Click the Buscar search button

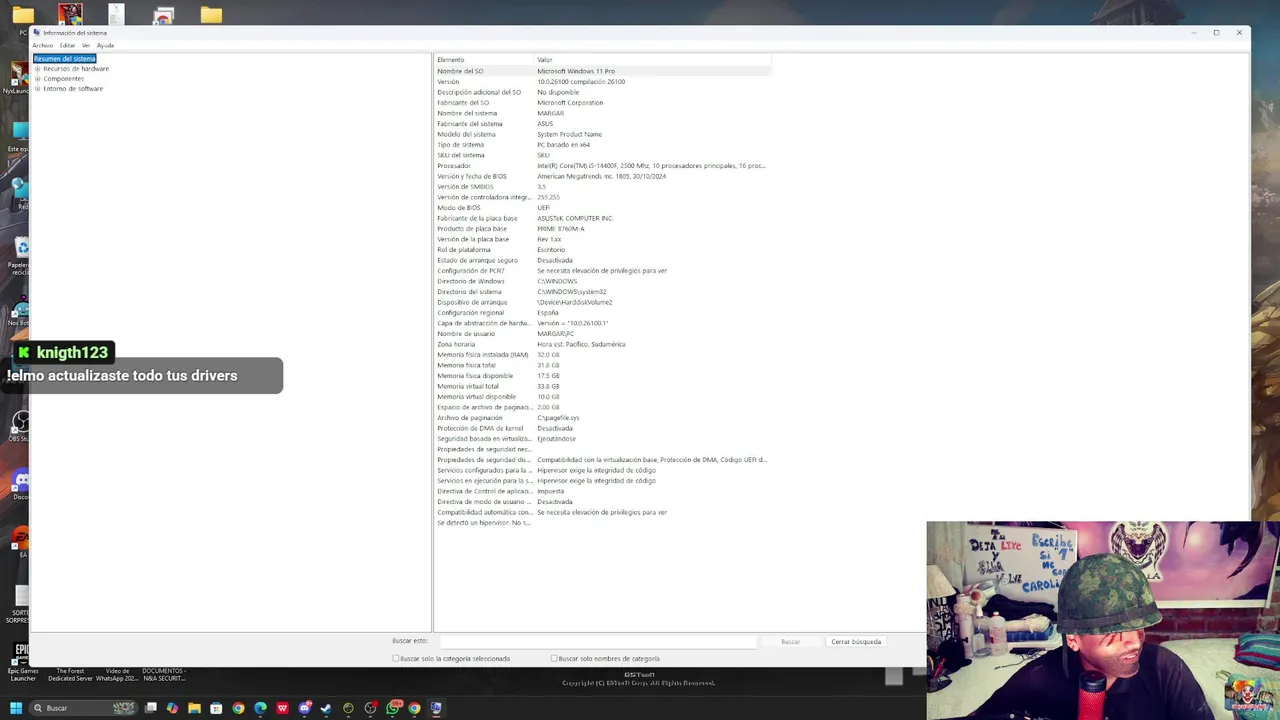coord(790,641)
